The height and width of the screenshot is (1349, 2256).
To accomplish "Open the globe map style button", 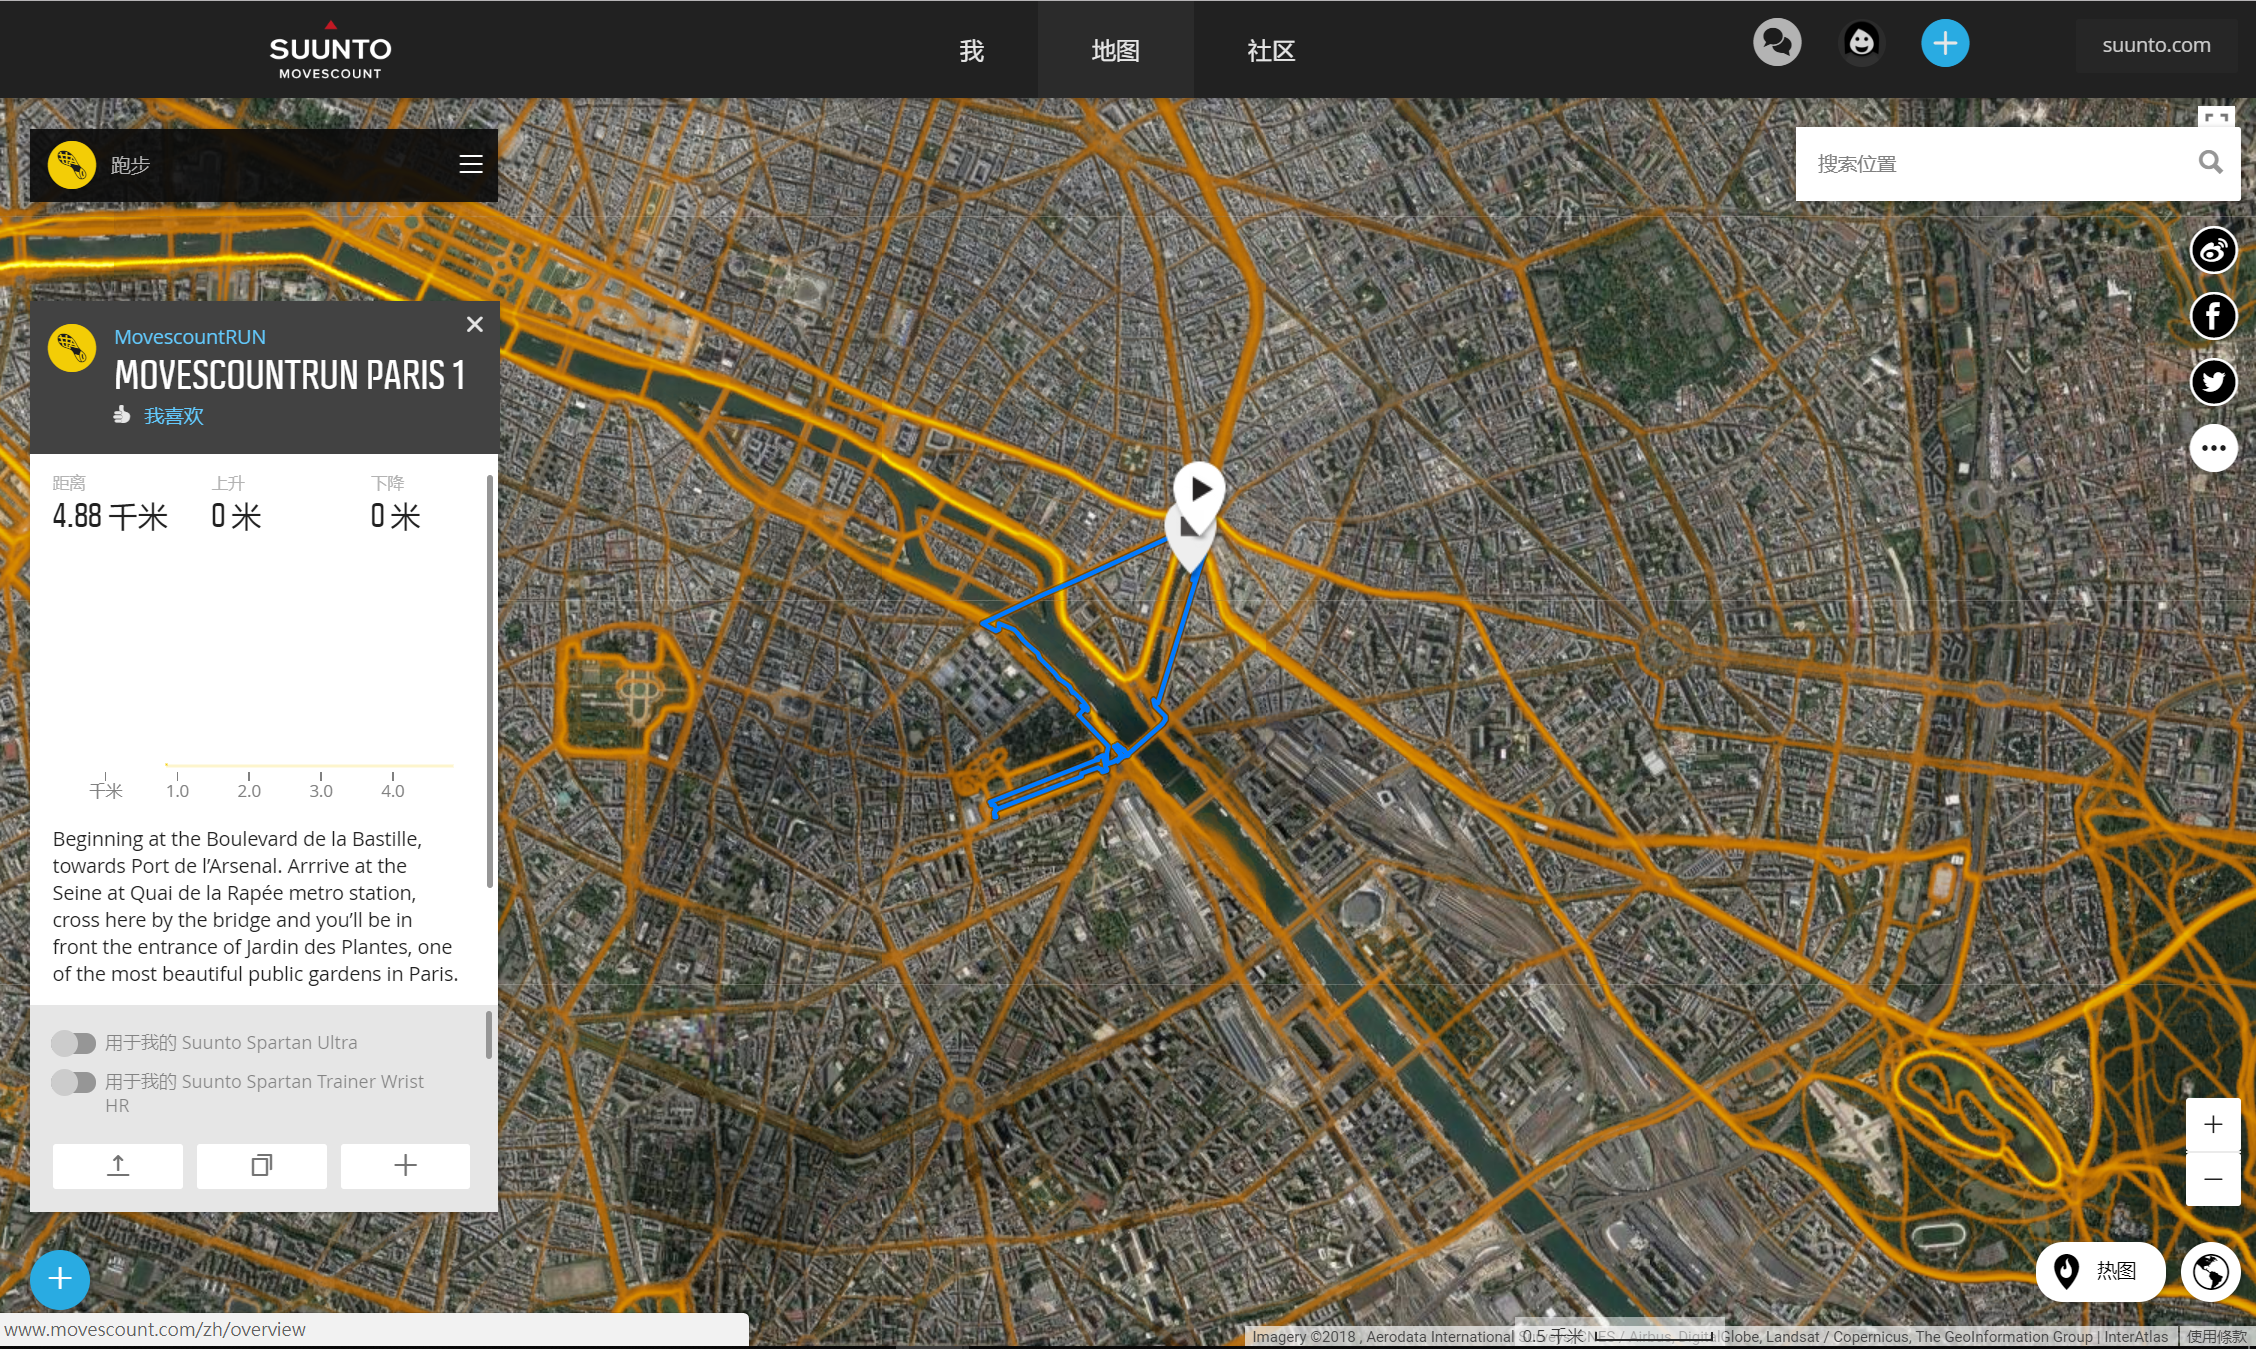I will pyautogui.click(x=2211, y=1272).
